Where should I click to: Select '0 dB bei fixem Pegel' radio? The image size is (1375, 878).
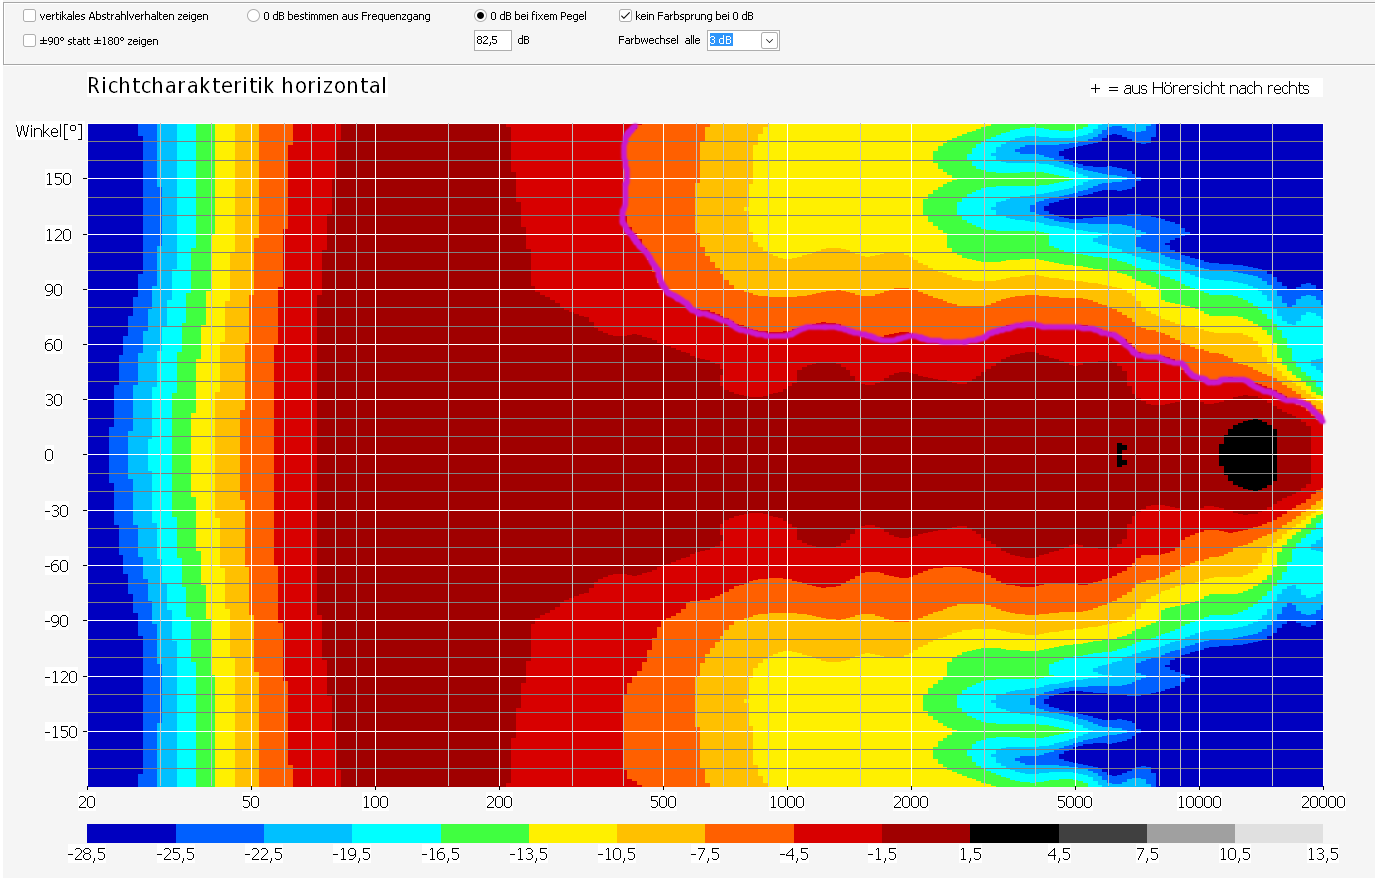[480, 16]
